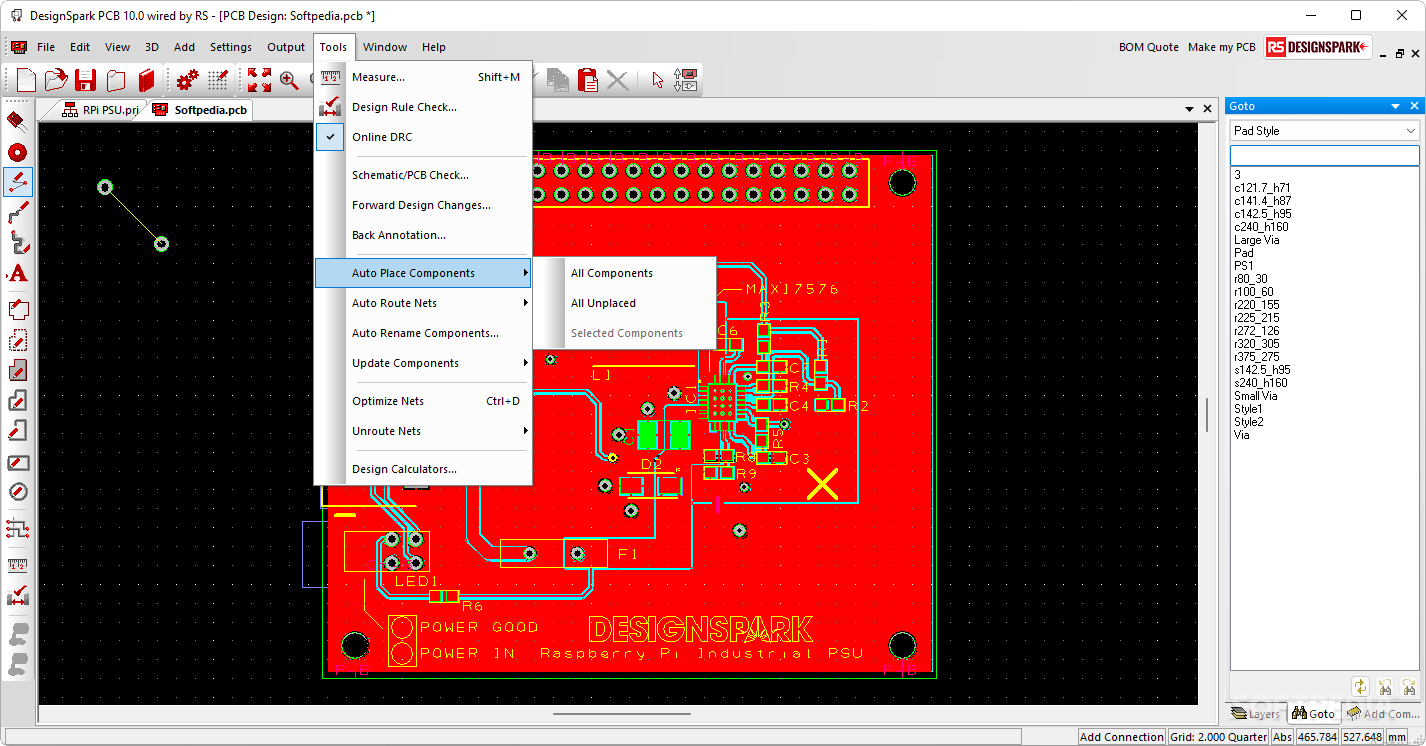The width and height of the screenshot is (1426, 746).
Task: Open the Goto panel options dropdown arrow
Action: tap(1396, 106)
